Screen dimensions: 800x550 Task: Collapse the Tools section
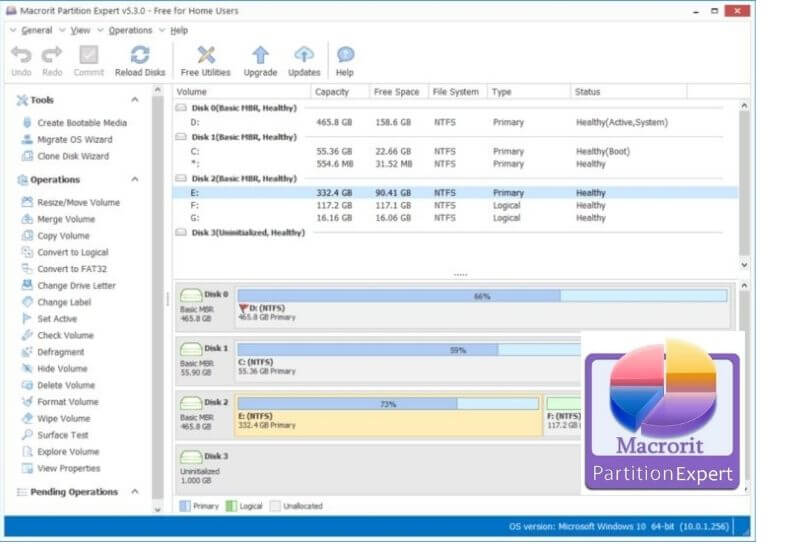135,100
